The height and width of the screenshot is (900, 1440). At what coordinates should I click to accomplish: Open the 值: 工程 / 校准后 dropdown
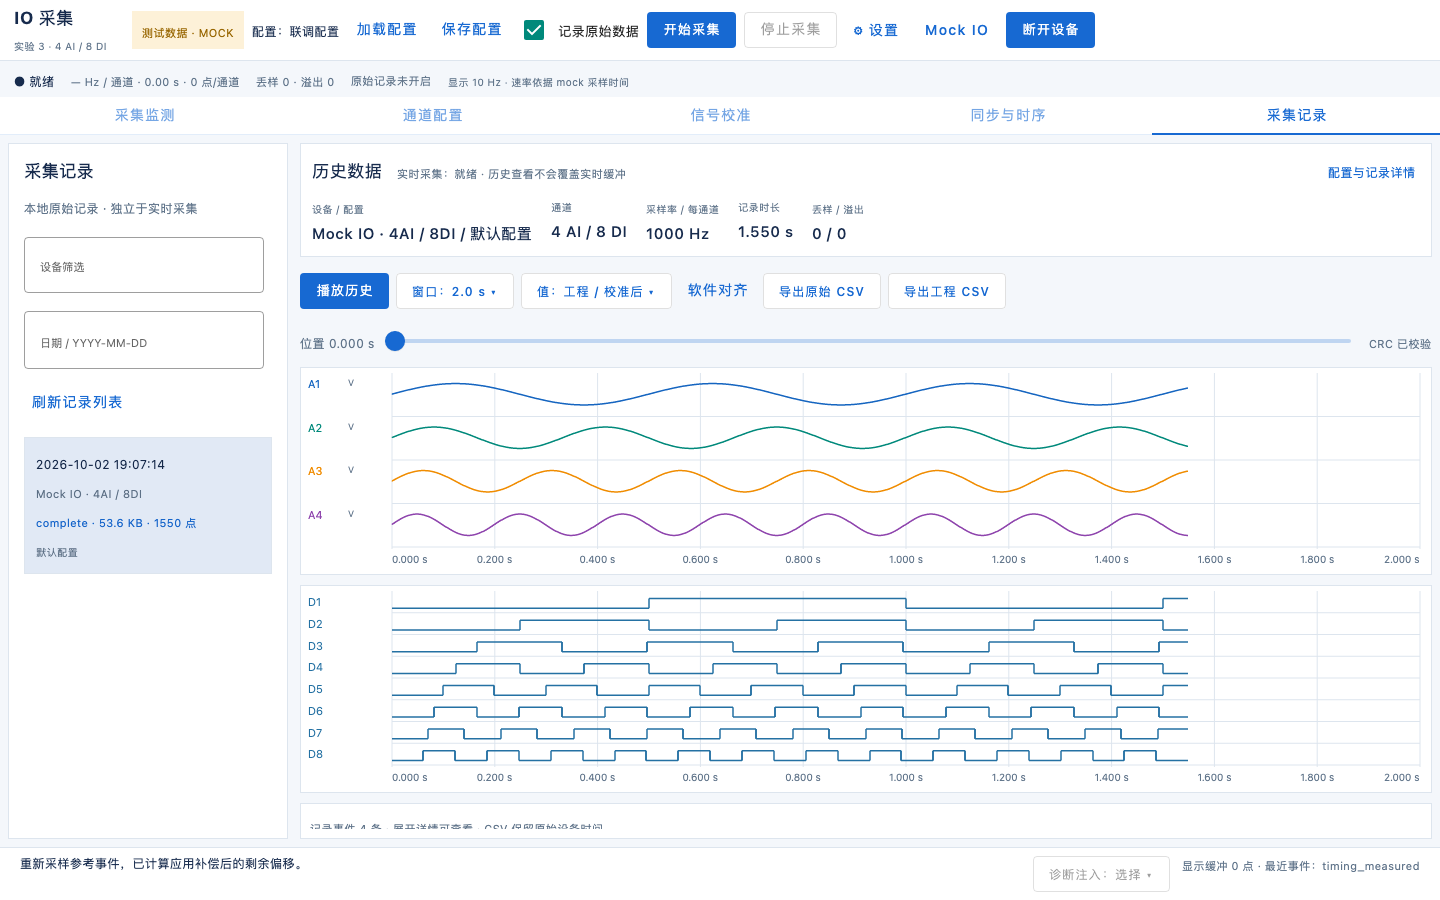pos(596,291)
